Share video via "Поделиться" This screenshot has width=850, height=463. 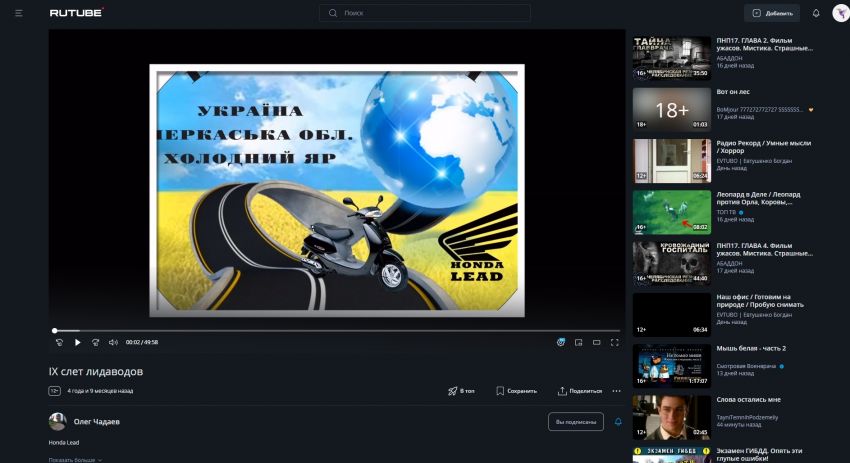click(579, 390)
